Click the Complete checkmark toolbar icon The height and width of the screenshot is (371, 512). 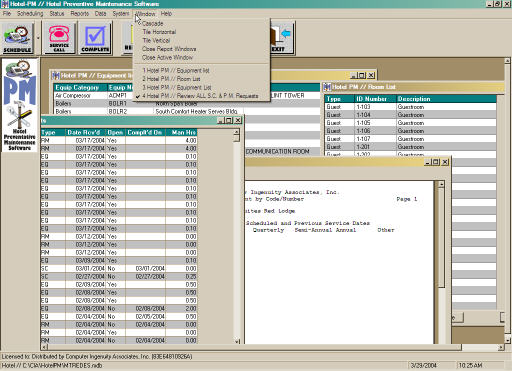point(95,38)
